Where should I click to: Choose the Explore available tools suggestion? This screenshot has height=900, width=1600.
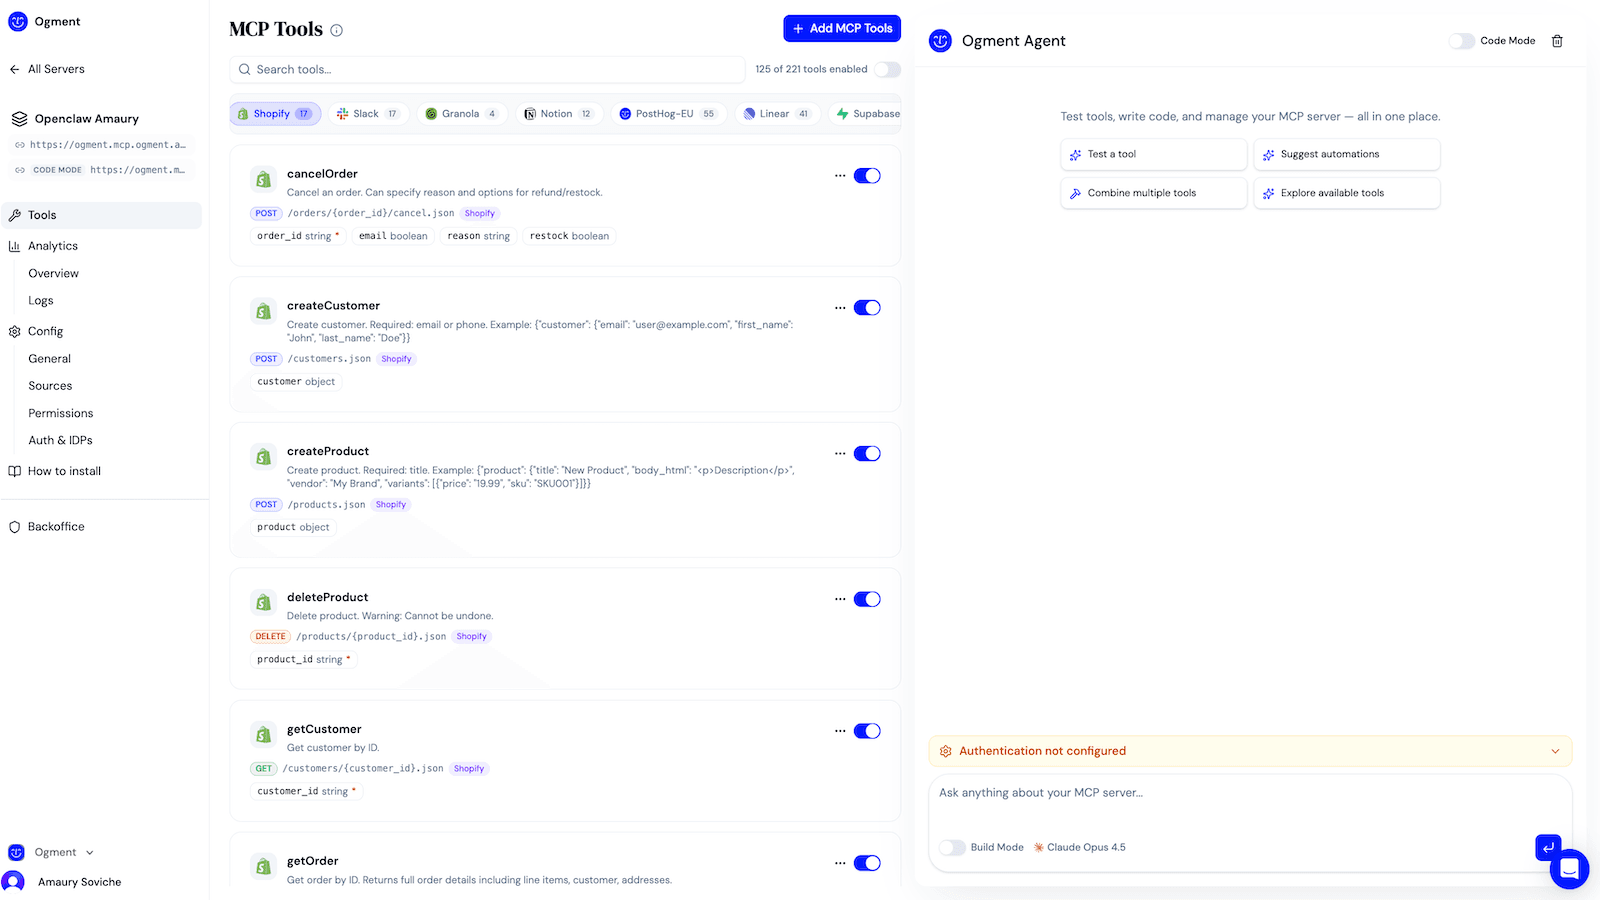point(1347,193)
